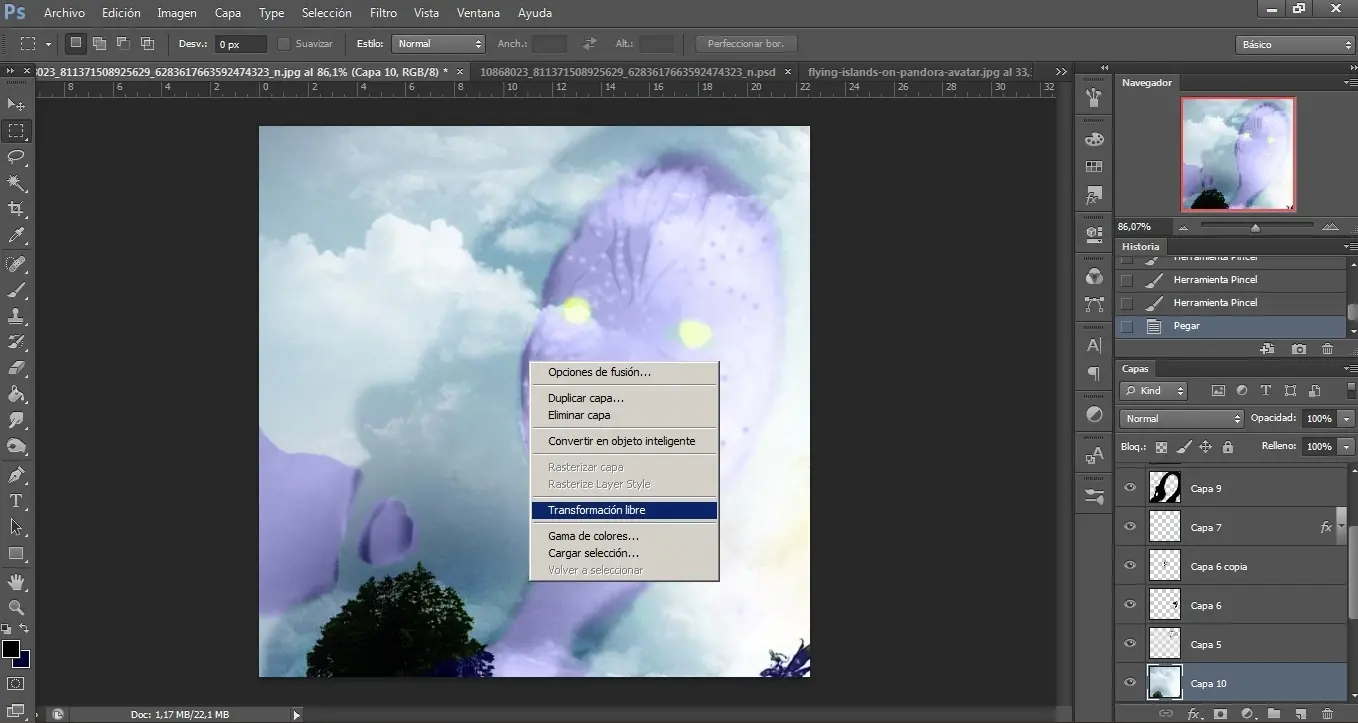
Task: Open the Archivo menu
Action: pos(65,13)
